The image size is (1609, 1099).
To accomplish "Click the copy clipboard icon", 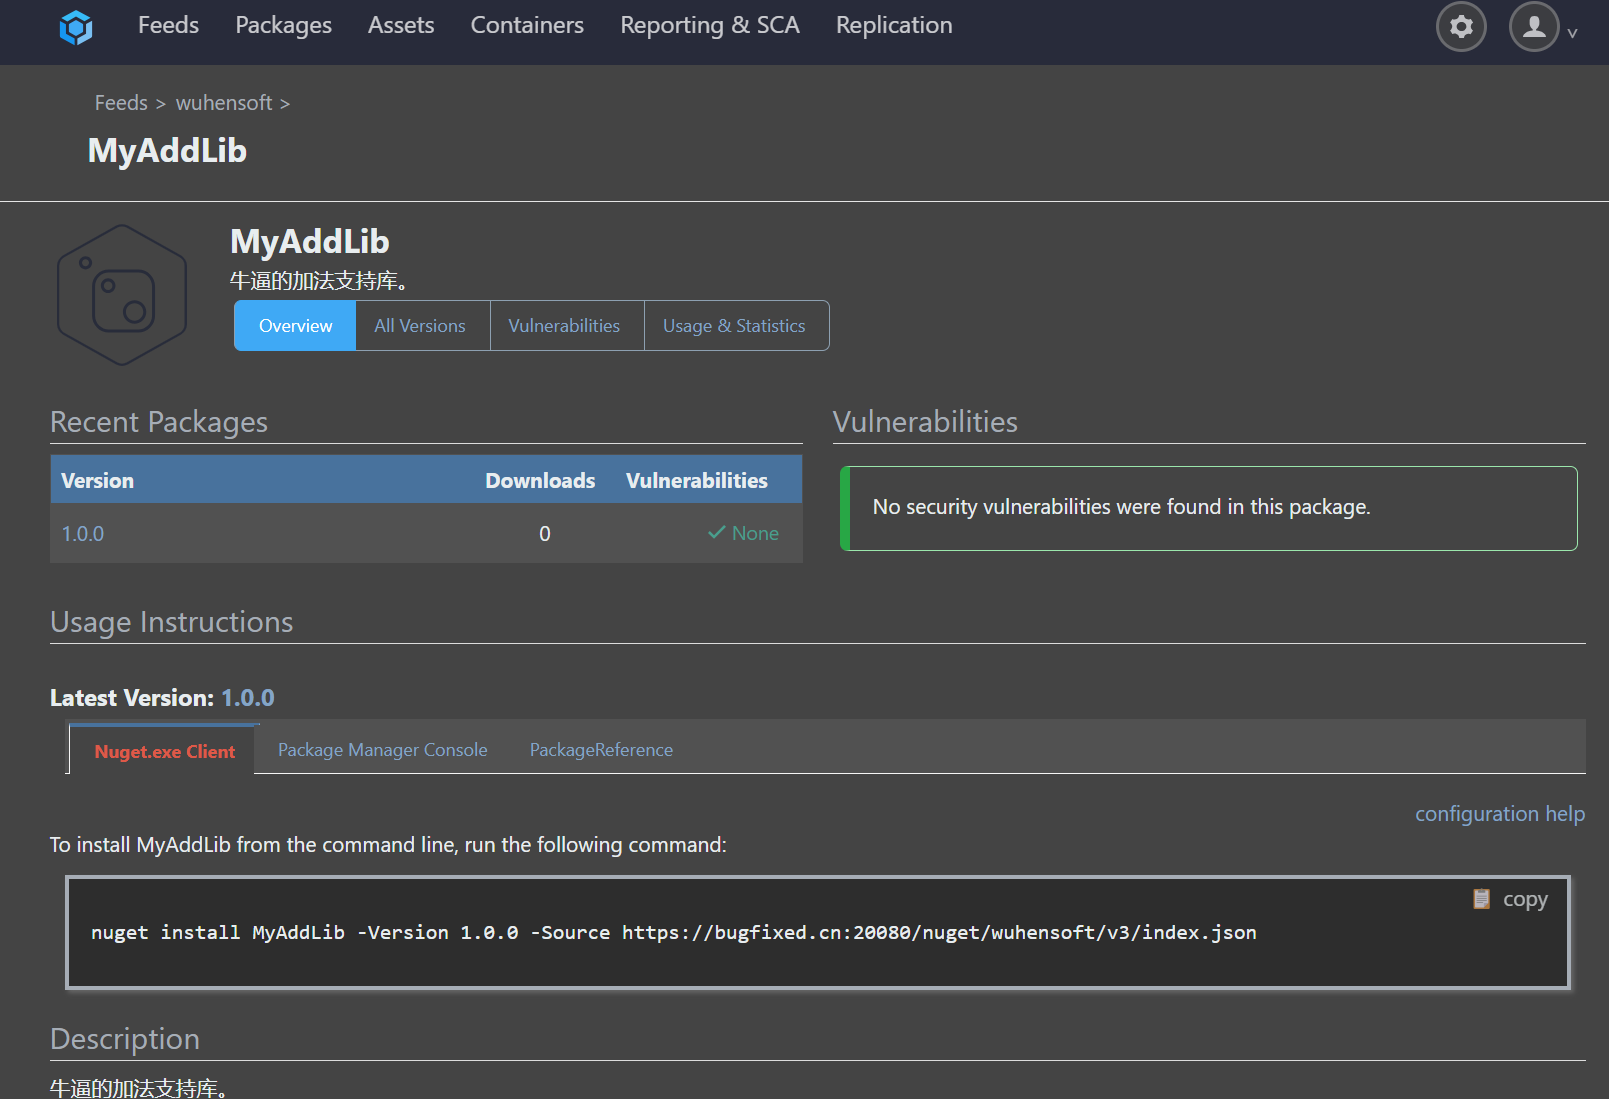I will point(1481,899).
